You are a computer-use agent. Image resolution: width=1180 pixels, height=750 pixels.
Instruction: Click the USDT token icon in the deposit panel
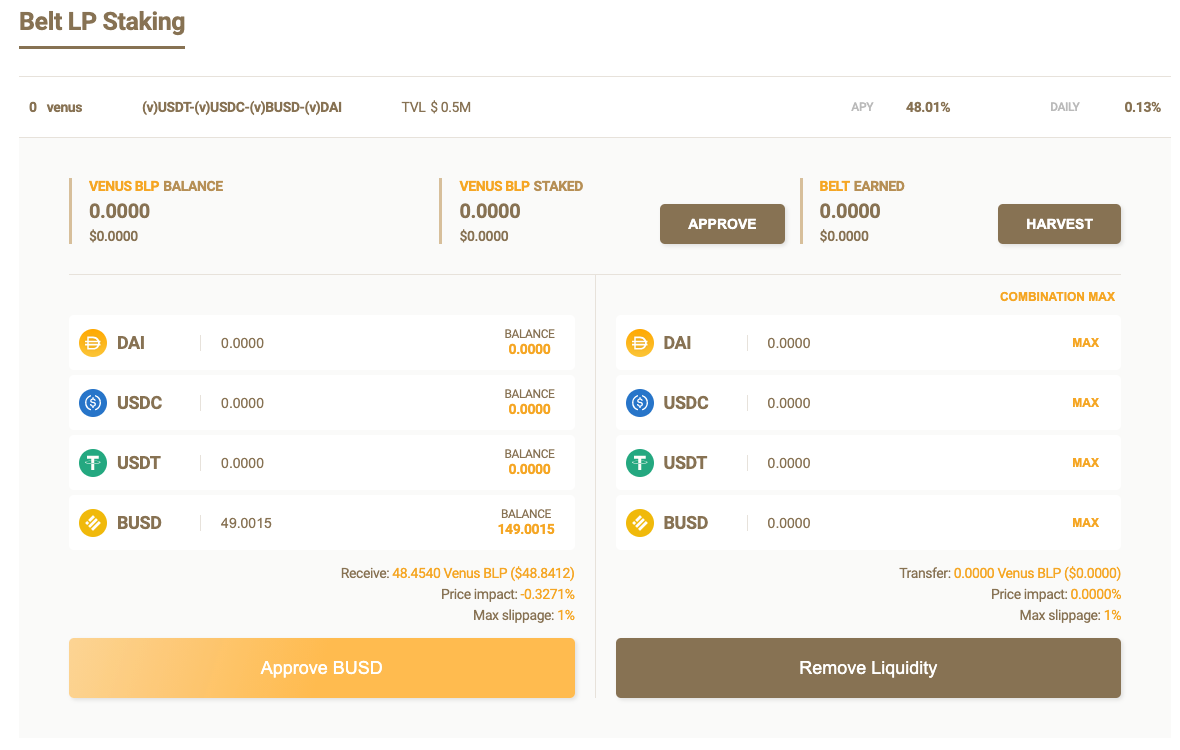coord(92,462)
